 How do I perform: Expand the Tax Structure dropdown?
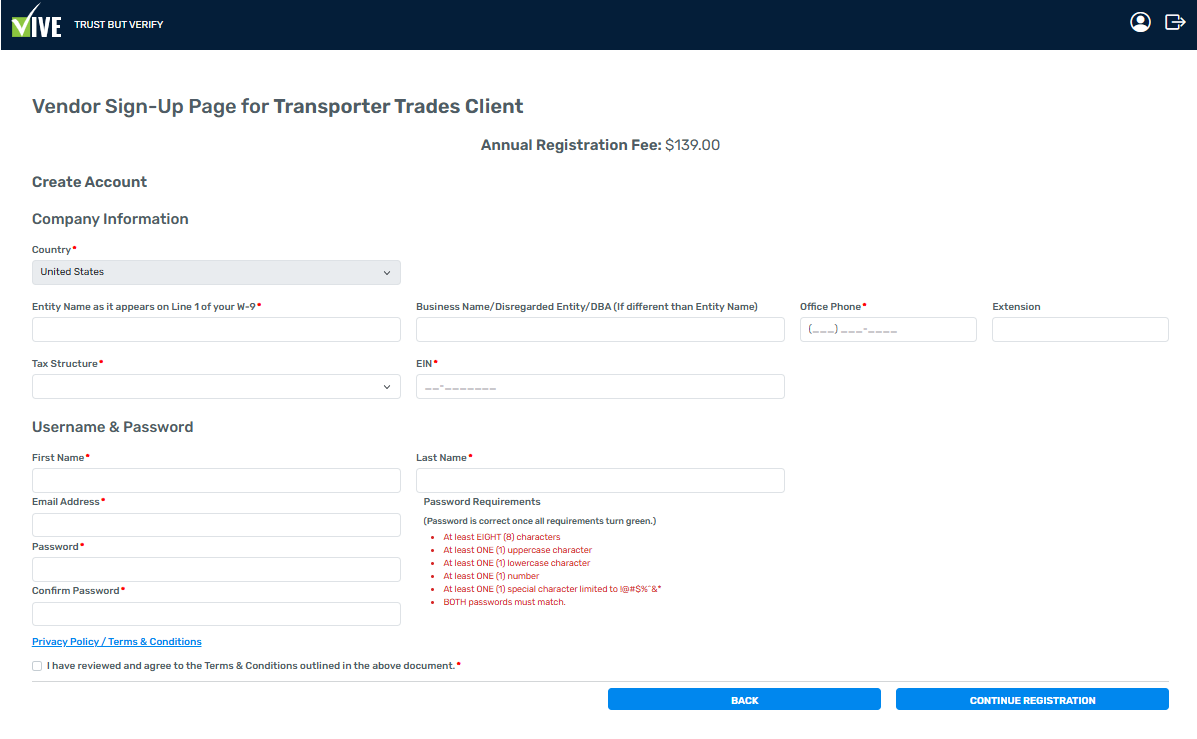click(216, 387)
